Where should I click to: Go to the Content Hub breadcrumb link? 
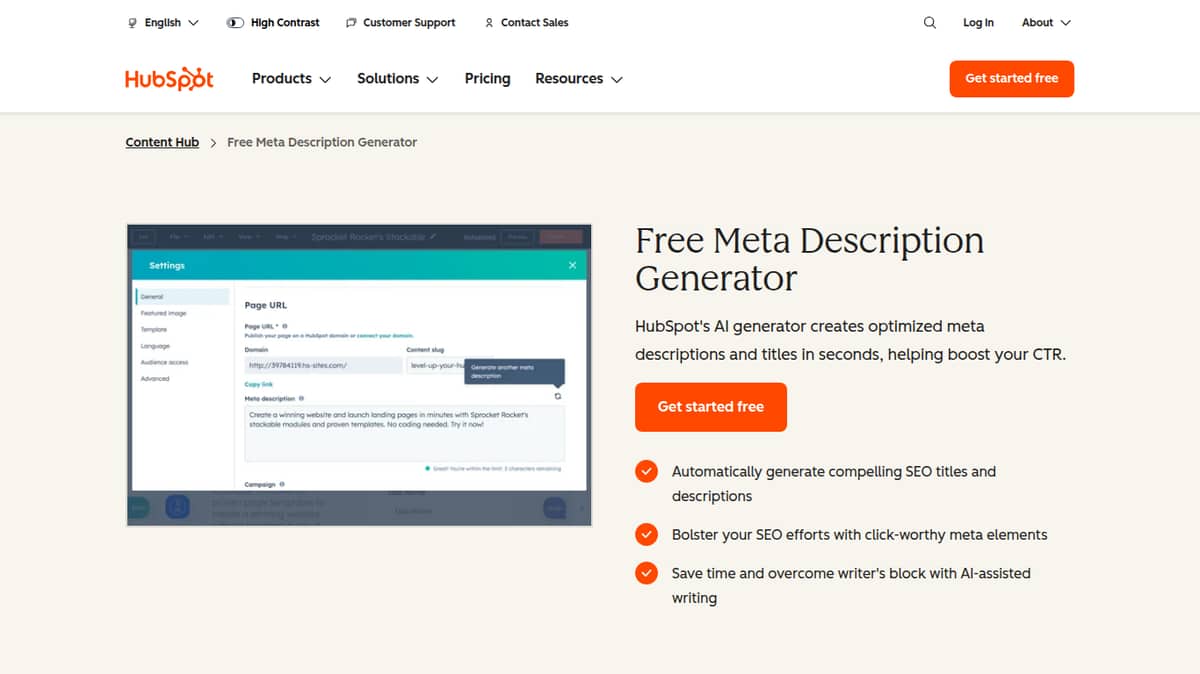pos(162,142)
